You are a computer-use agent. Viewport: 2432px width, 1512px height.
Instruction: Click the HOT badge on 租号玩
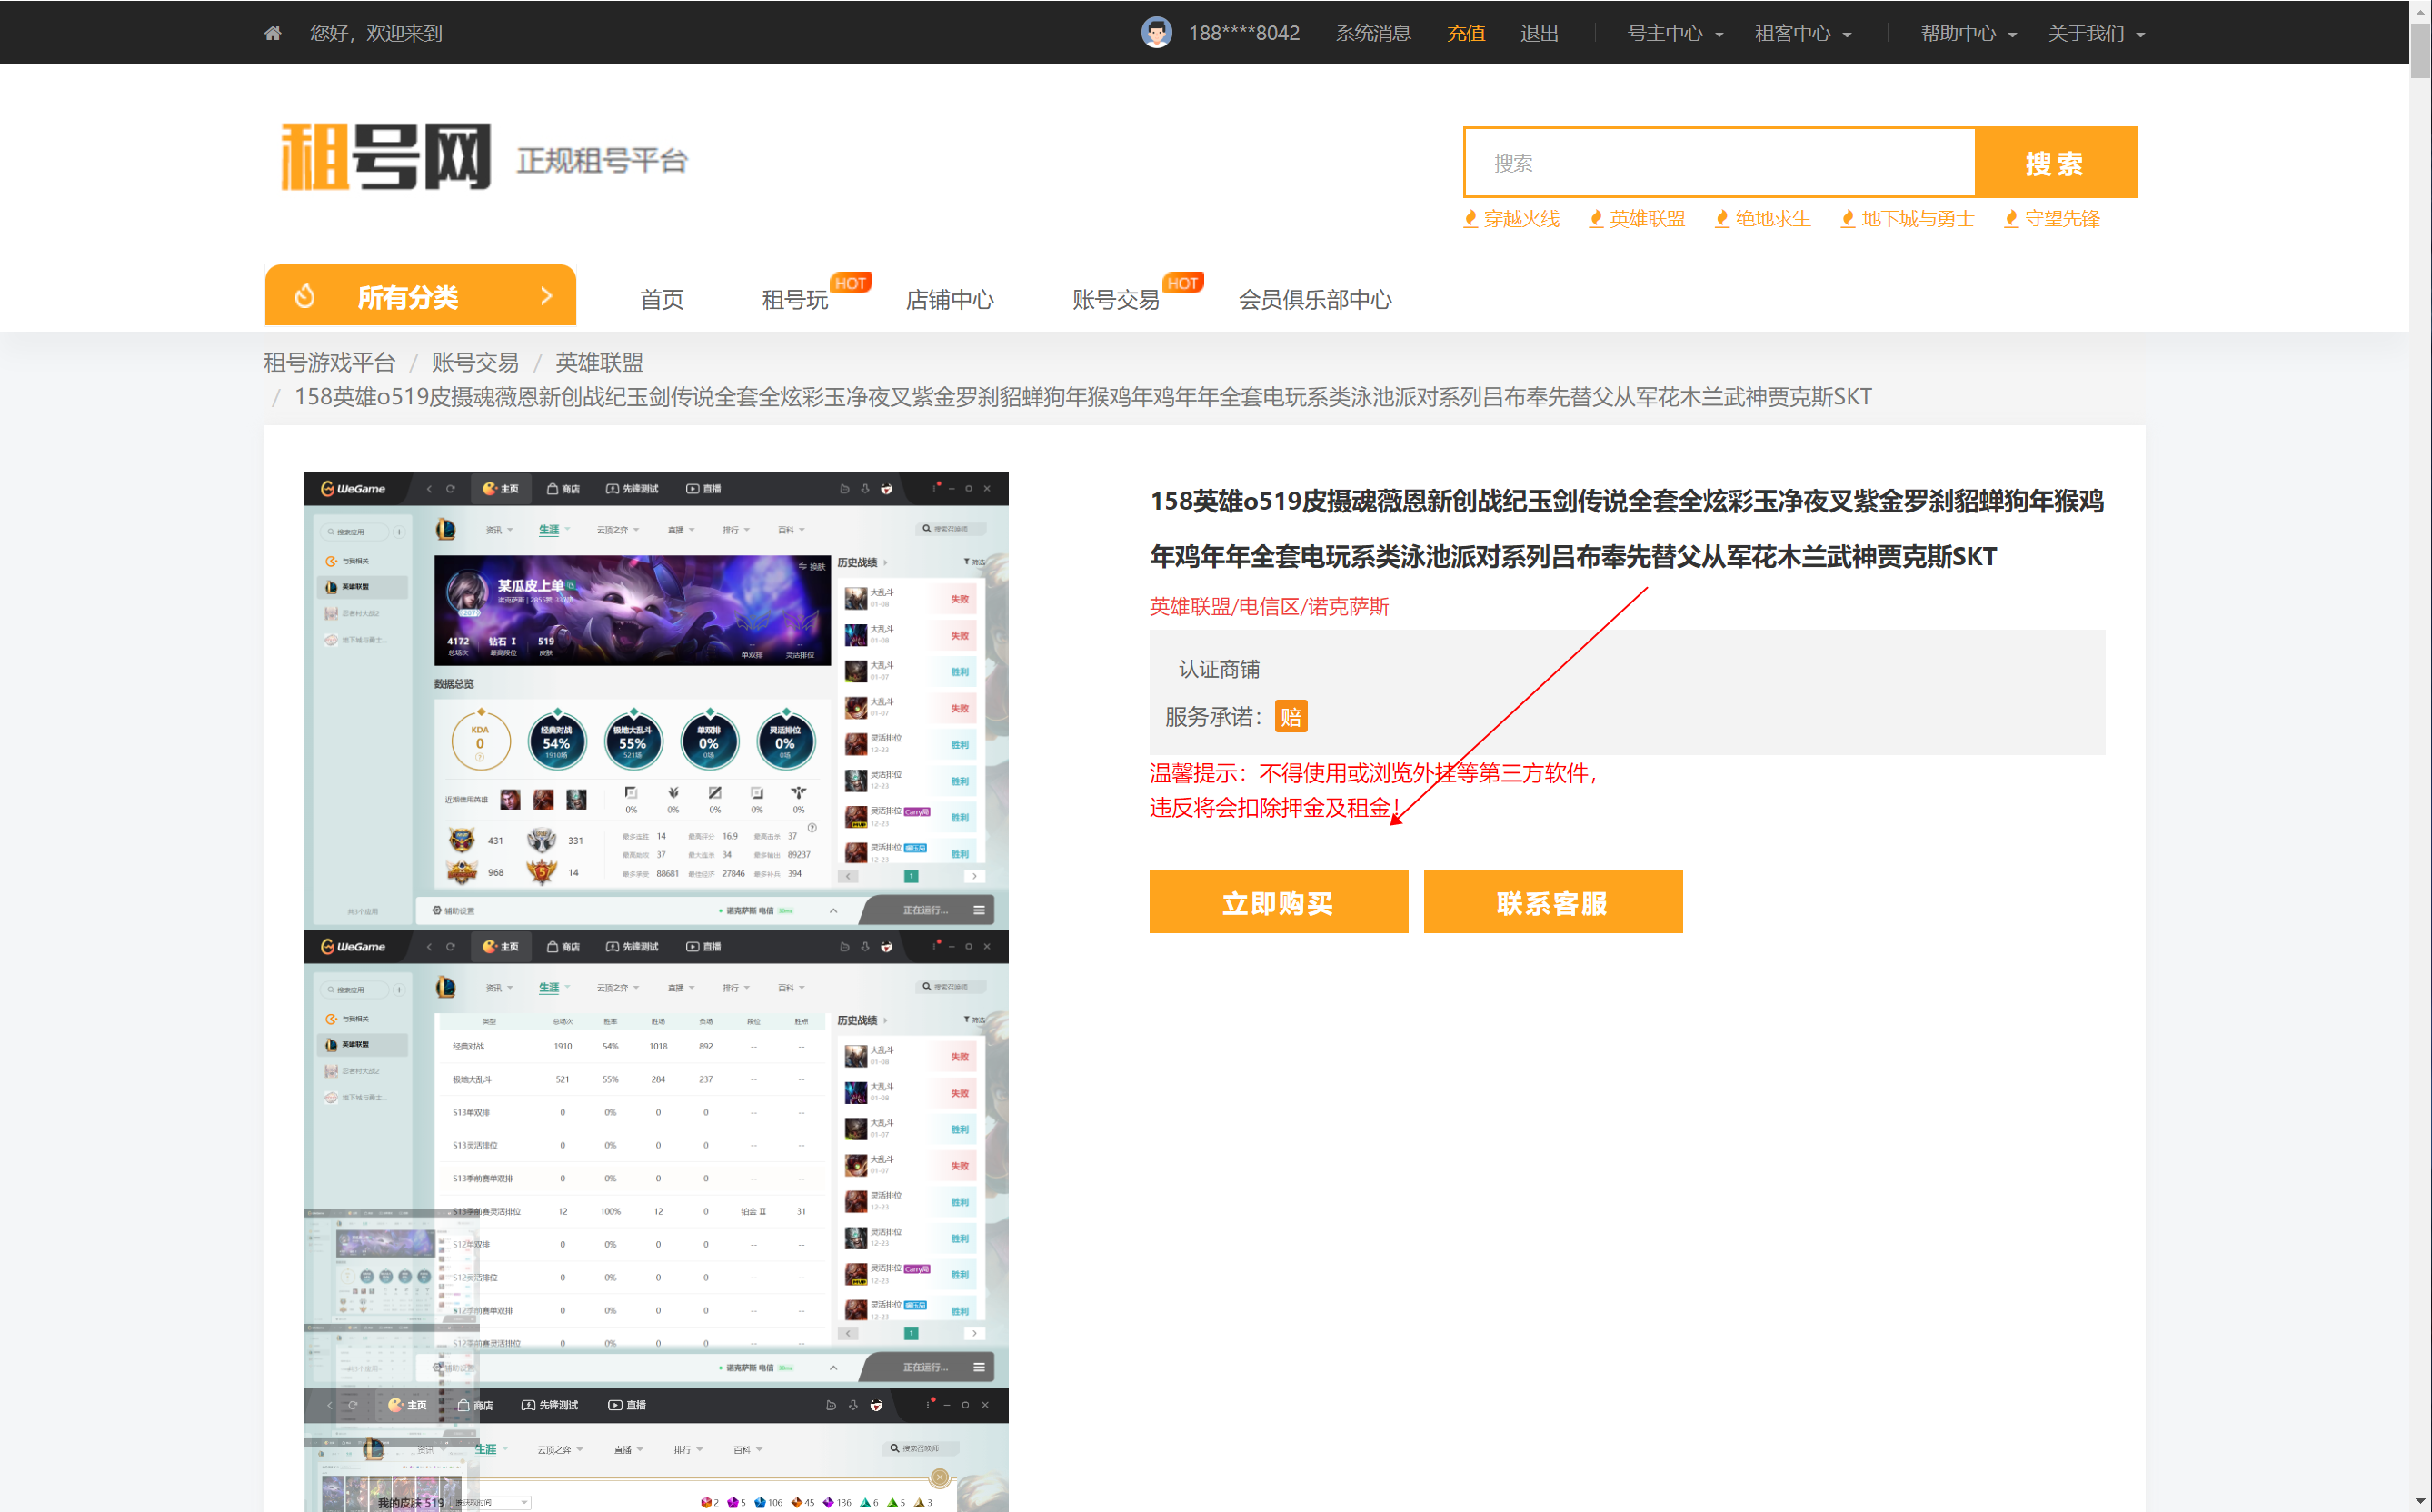pyautogui.click(x=851, y=283)
